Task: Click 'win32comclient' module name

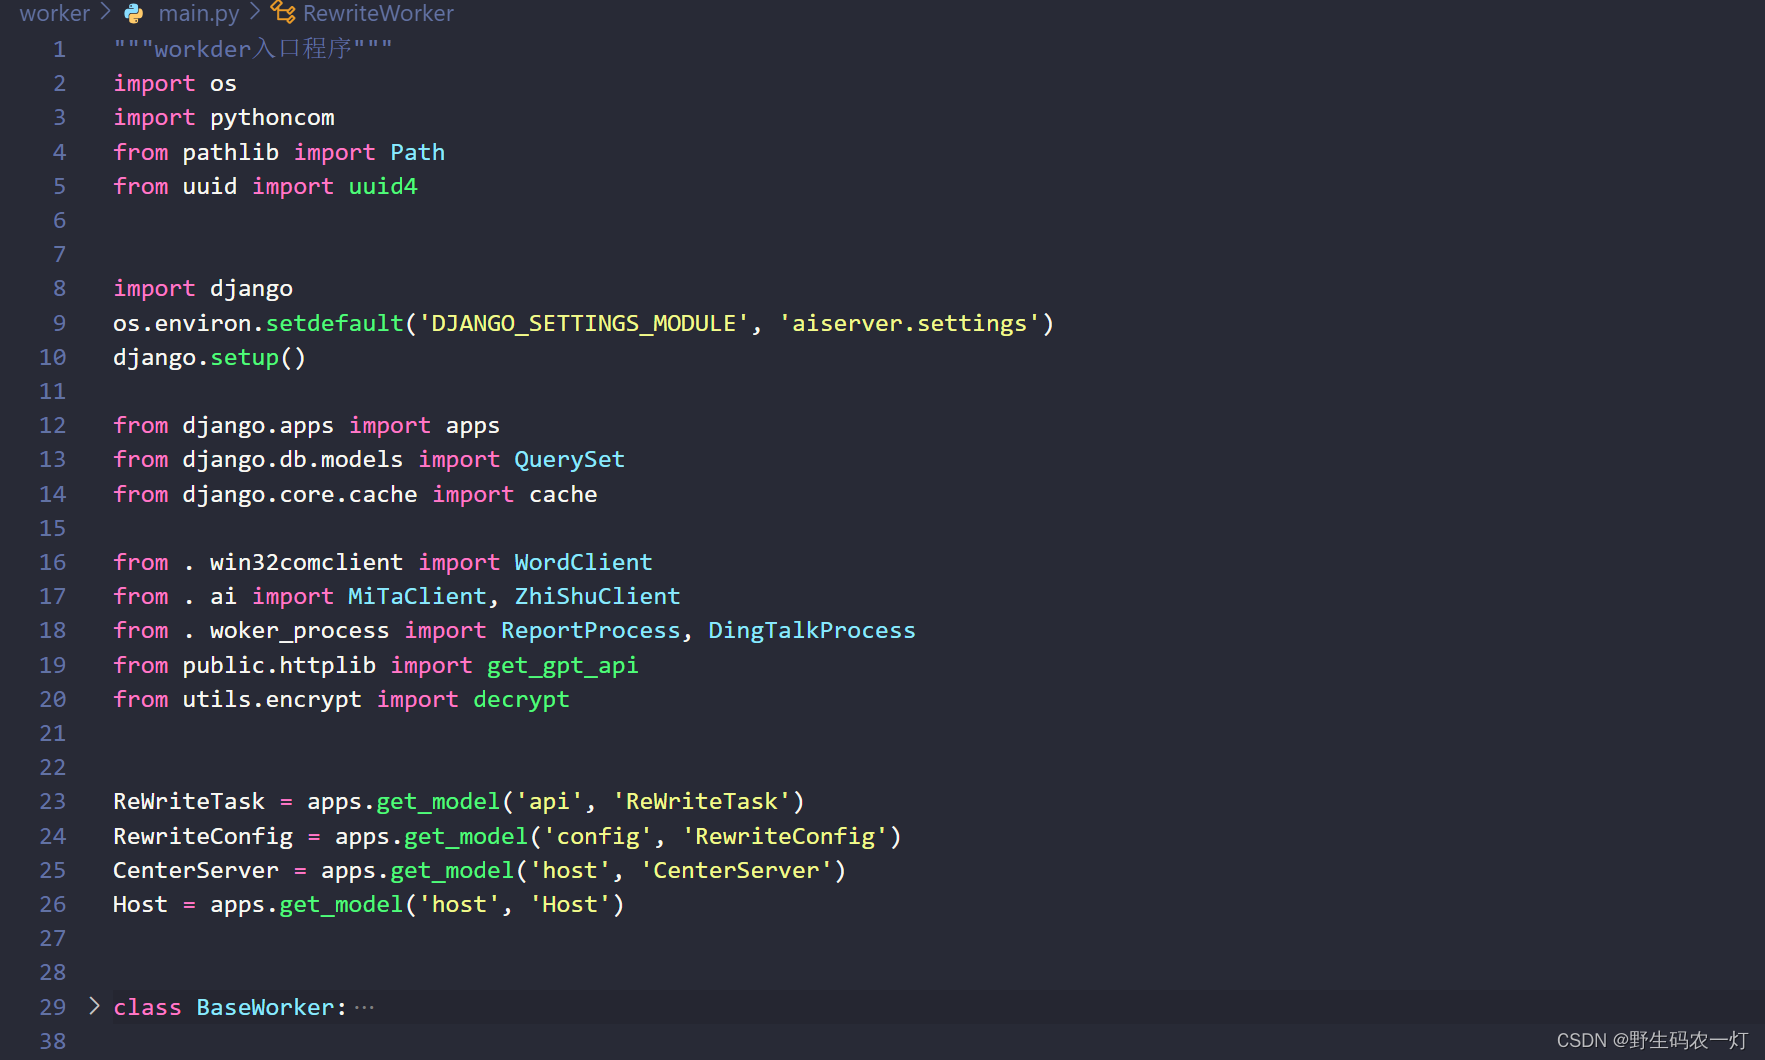Action: (307, 562)
